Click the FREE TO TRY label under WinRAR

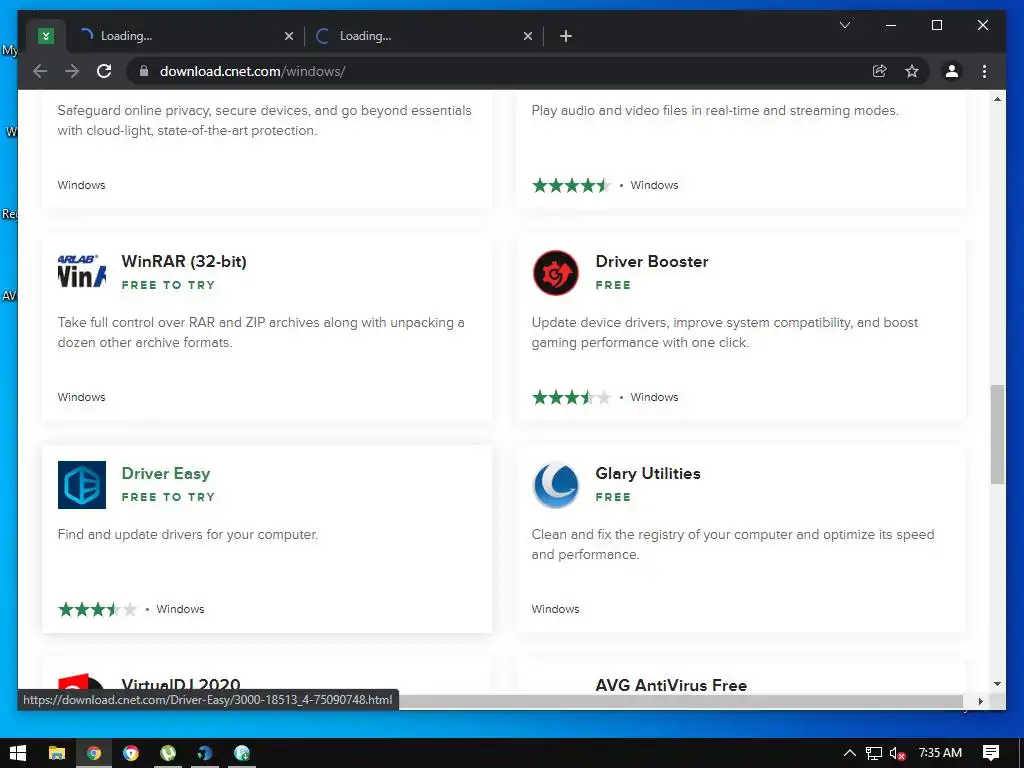(x=168, y=285)
